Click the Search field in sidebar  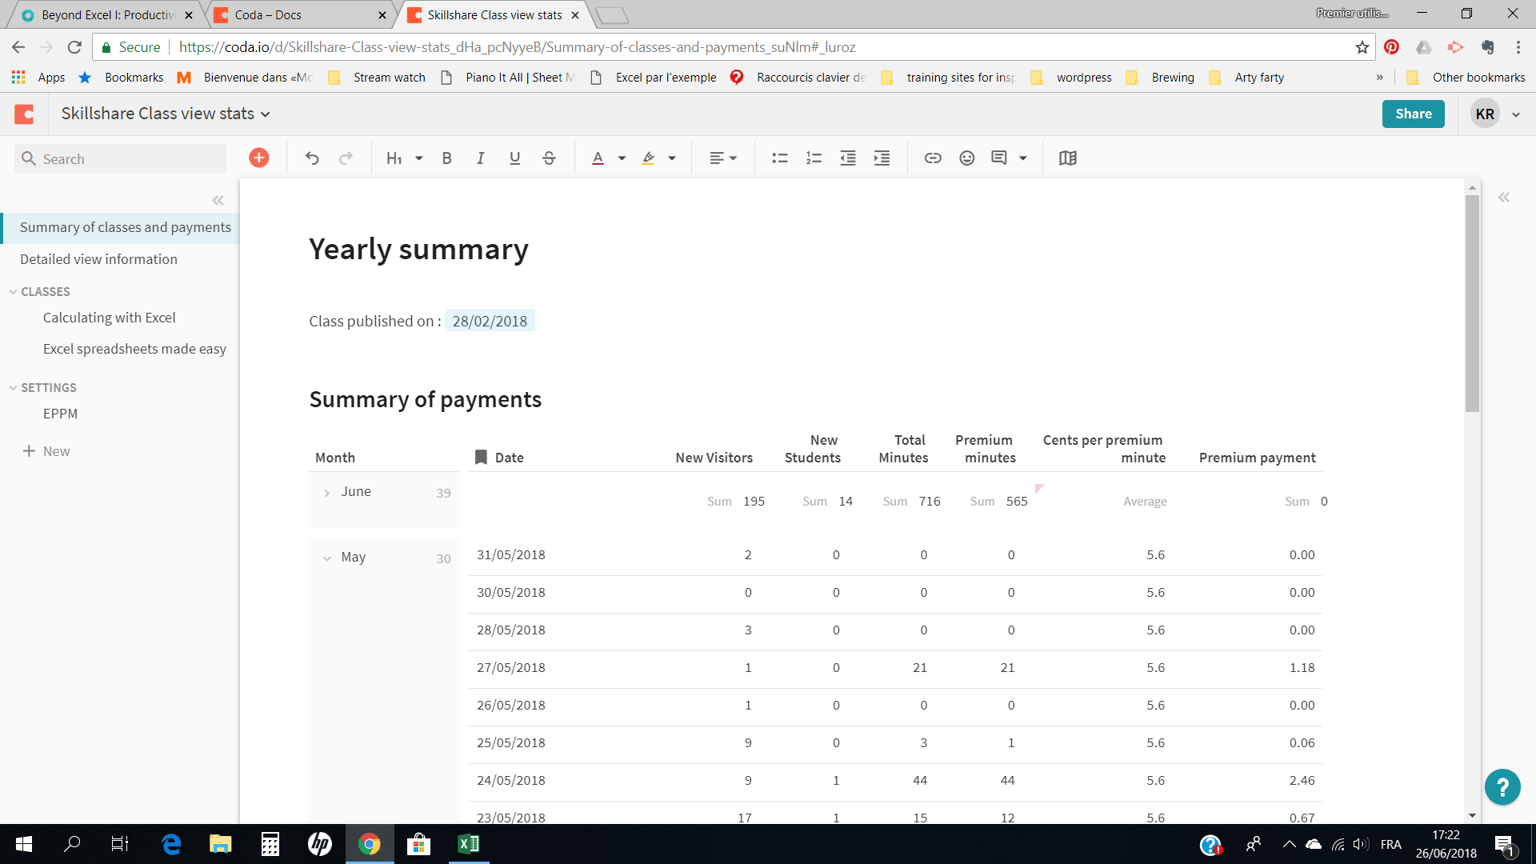coord(120,159)
